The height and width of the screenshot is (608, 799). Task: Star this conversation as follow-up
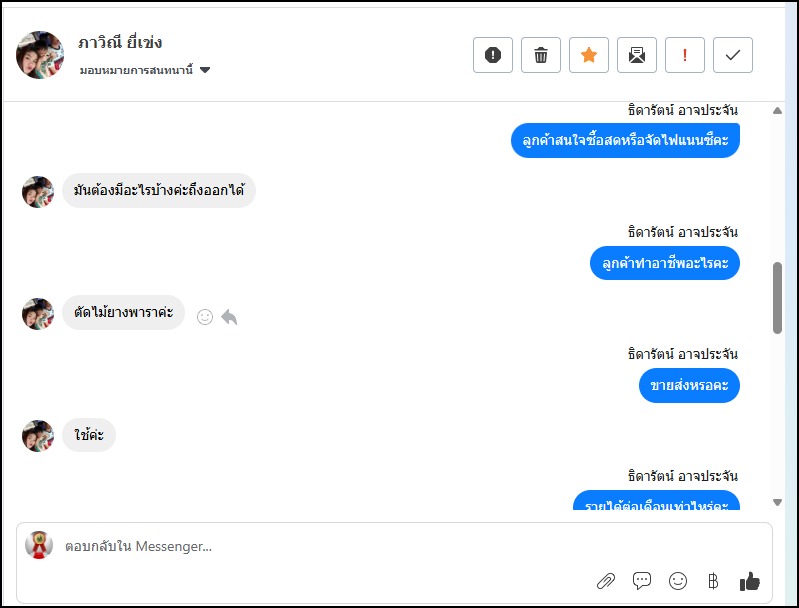589,56
